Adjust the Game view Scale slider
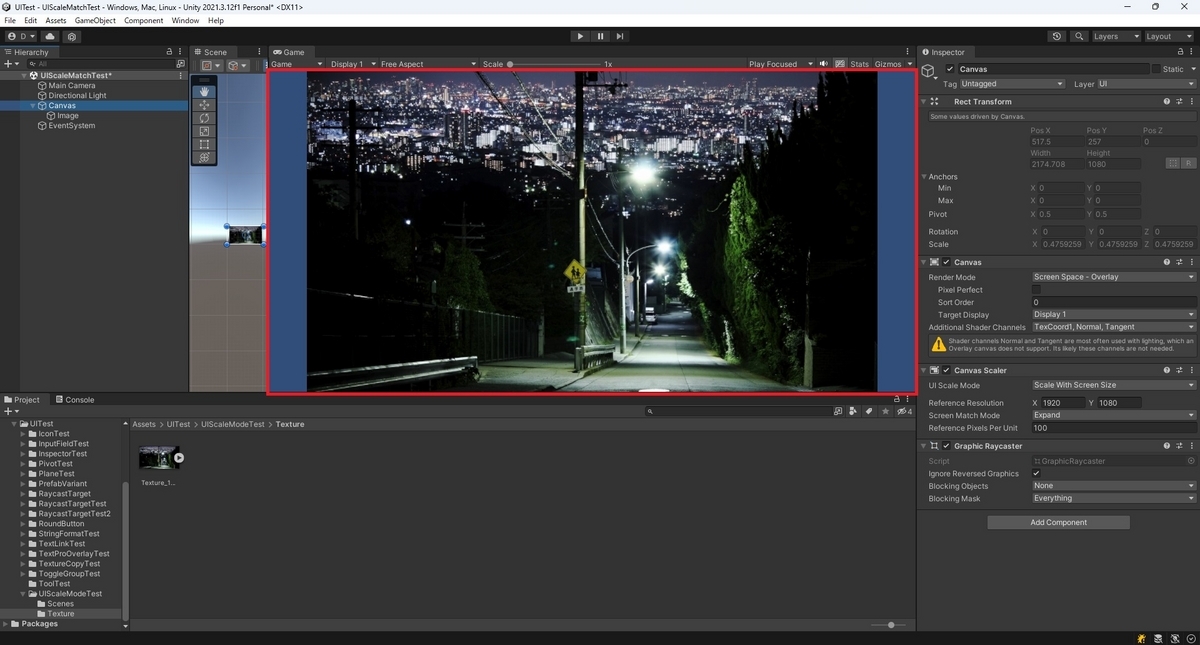This screenshot has width=1200, height=645. (x=554, y=64)
